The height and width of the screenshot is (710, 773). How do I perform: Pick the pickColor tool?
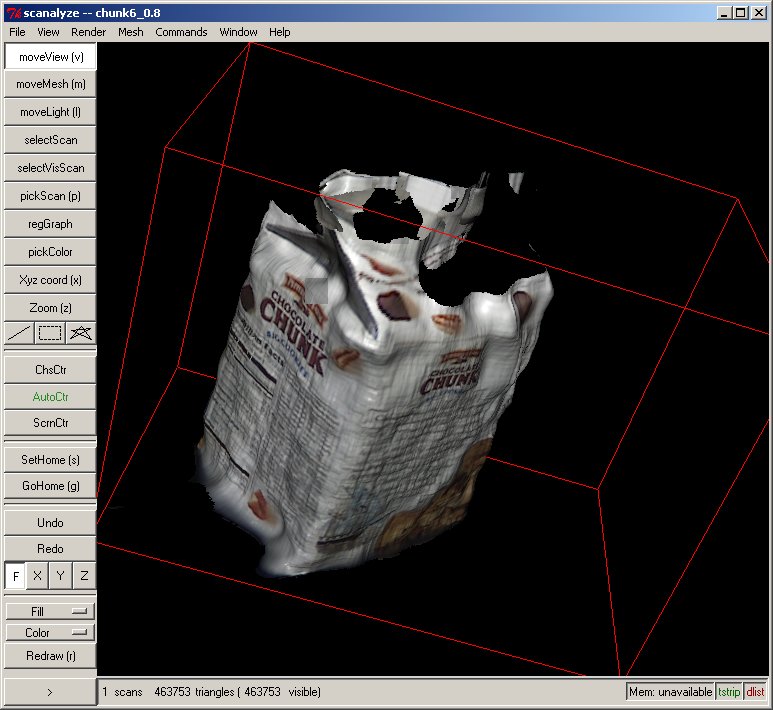coord(50,252)
